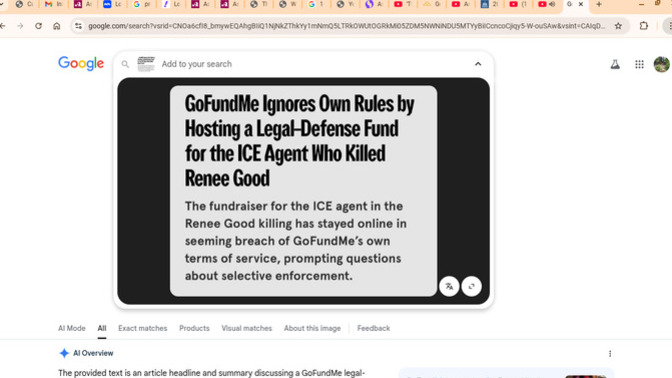Expand the image selection to full view
The width and height of the screenshot is (672, 378).
pos(471,286)
